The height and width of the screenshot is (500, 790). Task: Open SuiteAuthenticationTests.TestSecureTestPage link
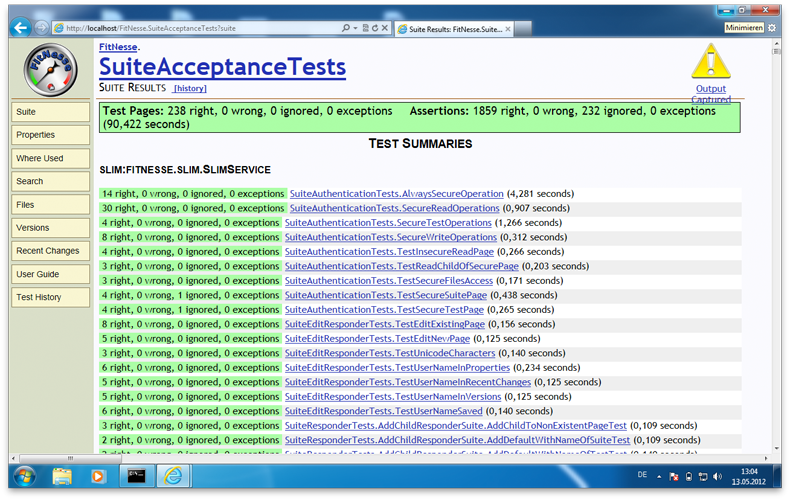(x=384, y=310)
